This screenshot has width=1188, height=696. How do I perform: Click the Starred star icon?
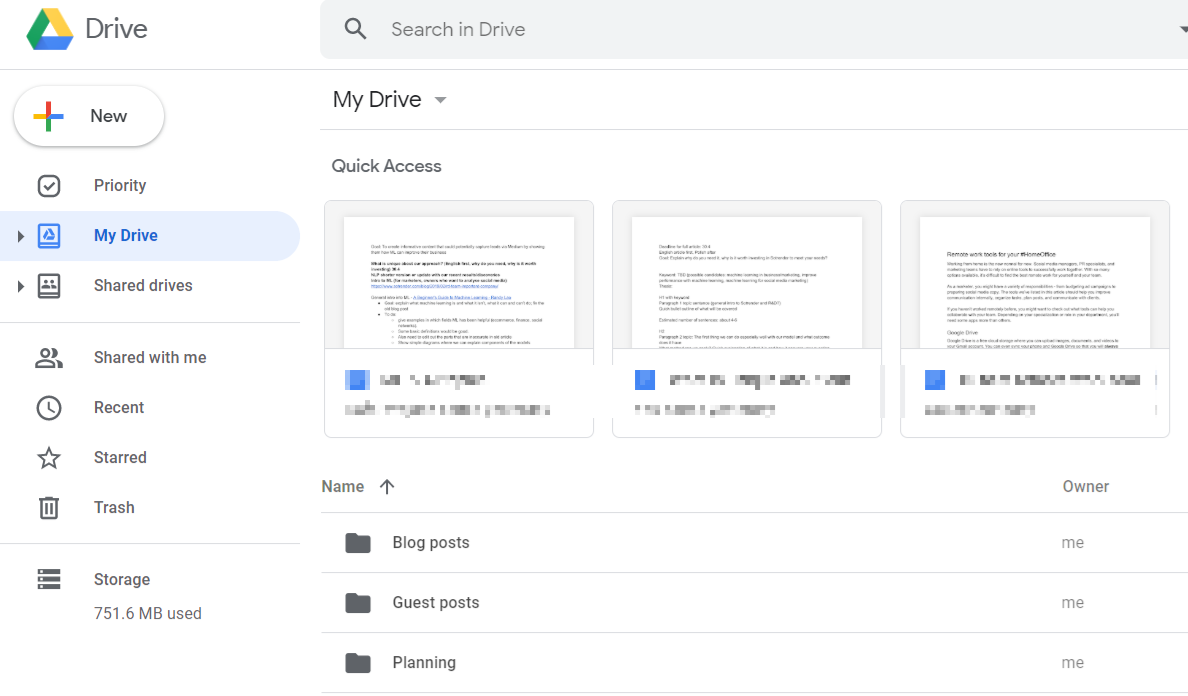pyautogui.click(x=48, y=458)
